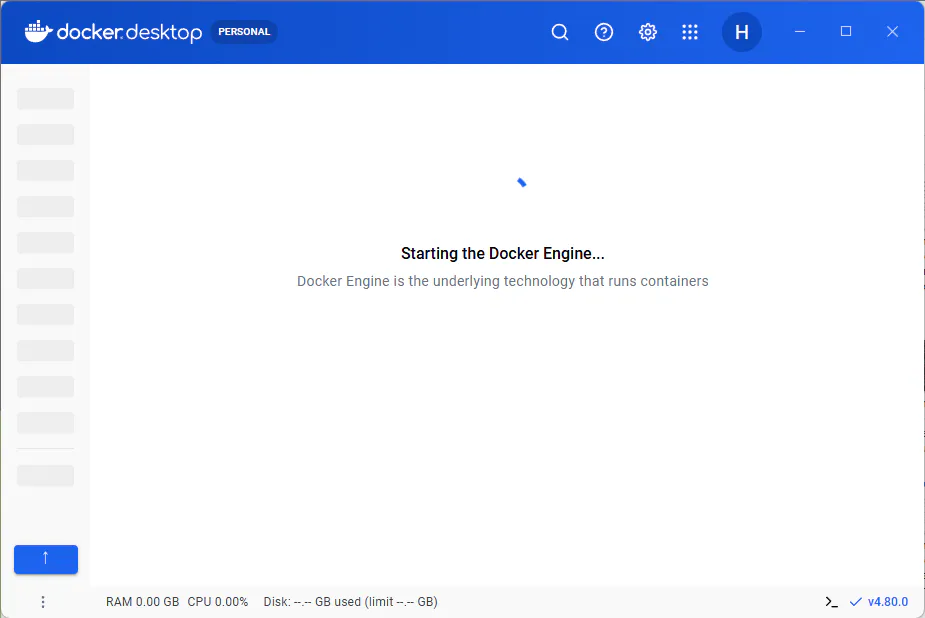Open the help question mark icon
This screenshot has height=618, width=925.
(603, 32)
